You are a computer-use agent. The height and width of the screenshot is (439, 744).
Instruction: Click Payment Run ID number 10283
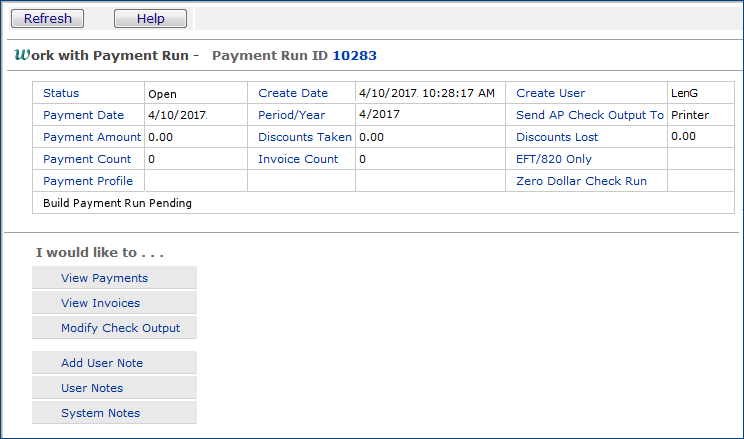pyautogui.click(x=354, y=56)
